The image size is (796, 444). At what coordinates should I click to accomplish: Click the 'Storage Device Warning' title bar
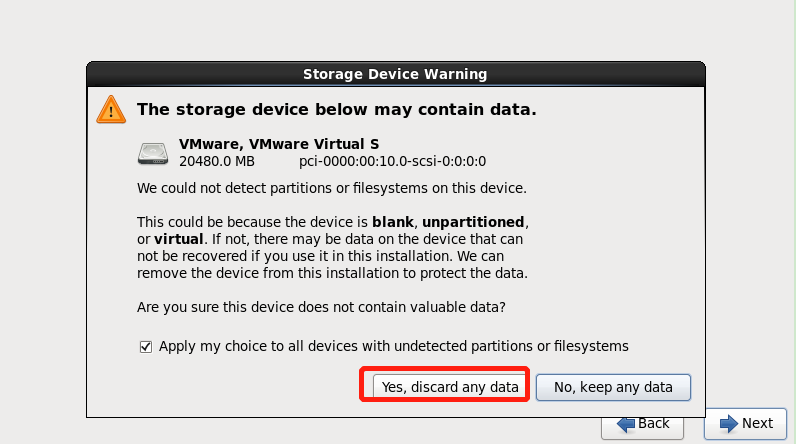(395, 74)
